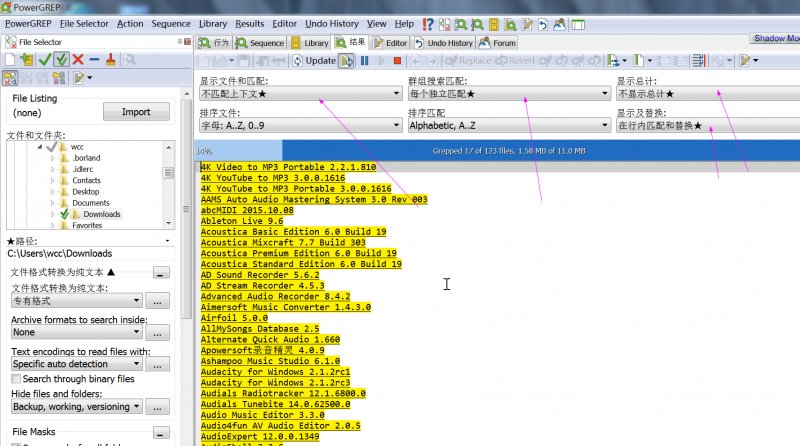Screen dimensions: 800x446
Task: Pin the File Selector panel
Action: click(x=180, y=41)
